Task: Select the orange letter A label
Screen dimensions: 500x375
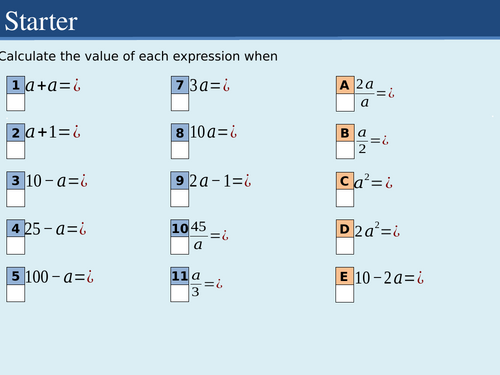Action: 345,85
